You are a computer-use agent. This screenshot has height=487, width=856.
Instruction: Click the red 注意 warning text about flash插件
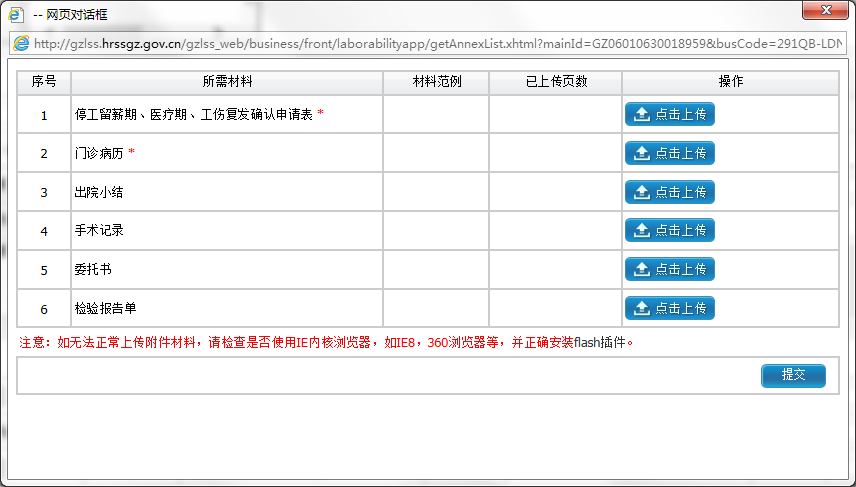point(326,343)
